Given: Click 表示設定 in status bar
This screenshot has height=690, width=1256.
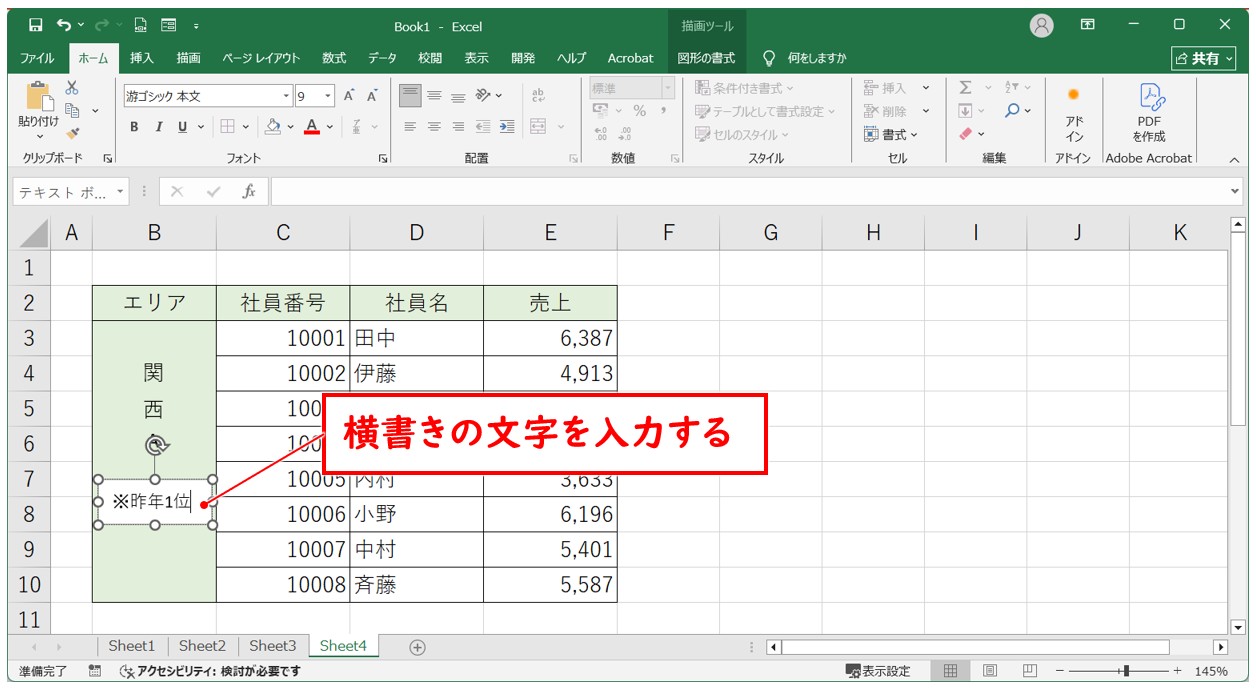Looking at the screenshot, I should click(x=878, y=671).
